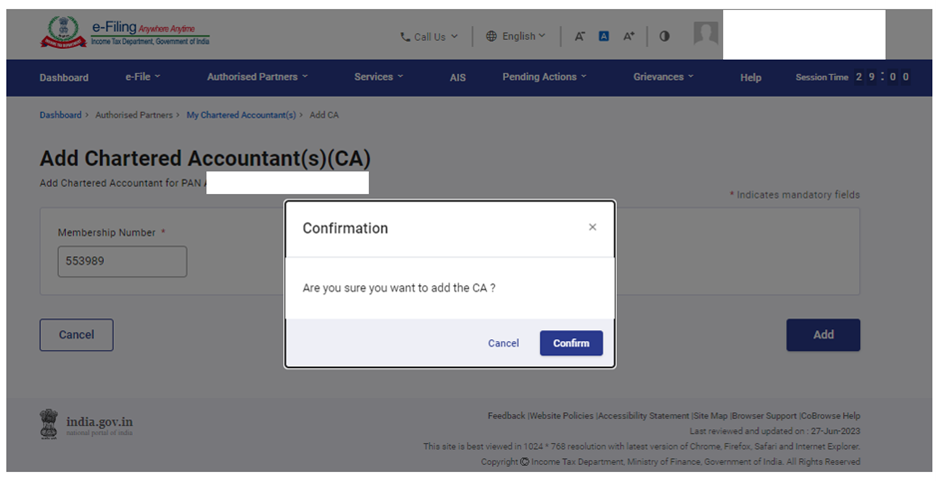Confirm adding the CA
The height and width of the screenshot is (481, 936).
[x=571, y=343]
